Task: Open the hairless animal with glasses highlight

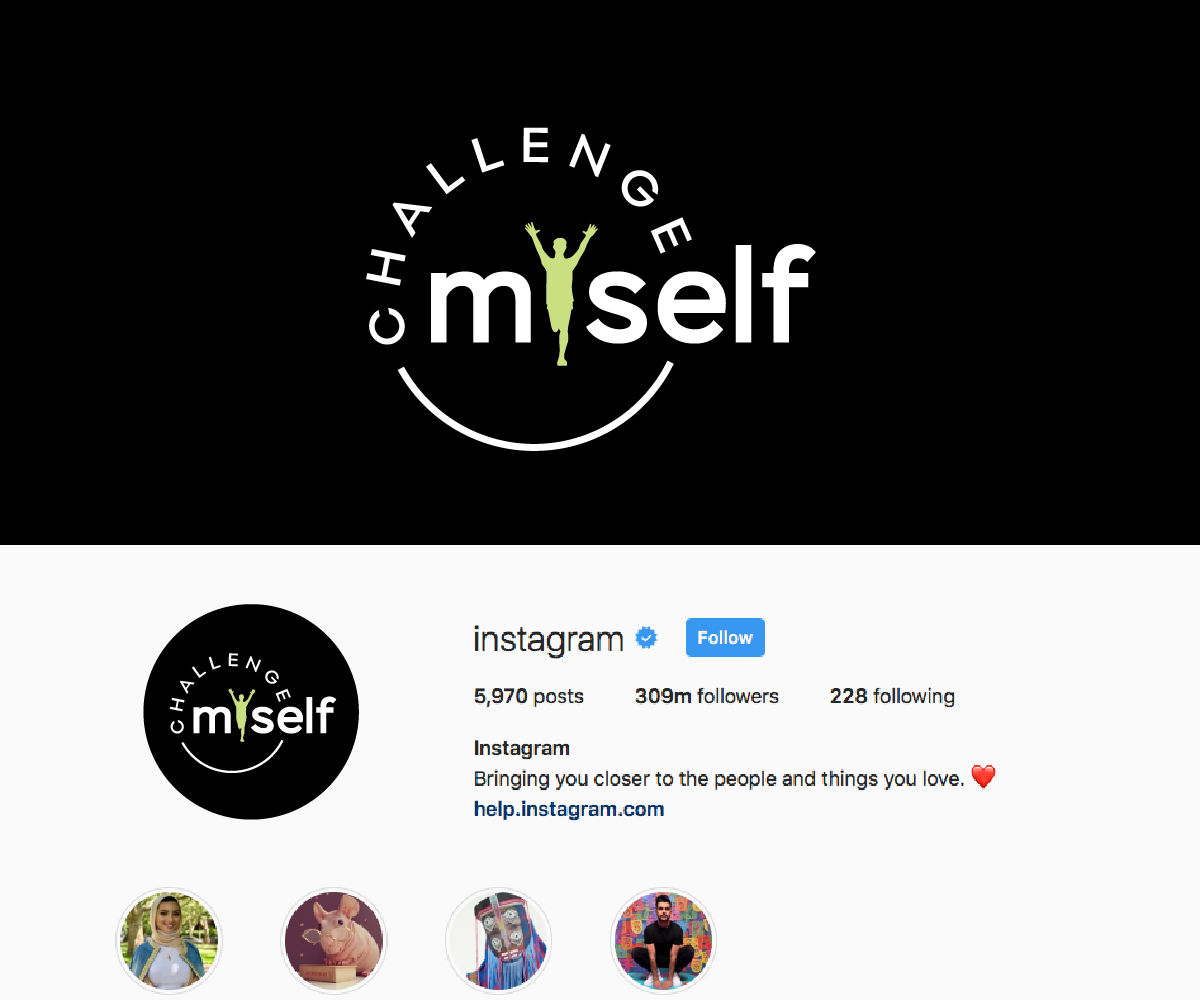Action: (x=334, y=941)
